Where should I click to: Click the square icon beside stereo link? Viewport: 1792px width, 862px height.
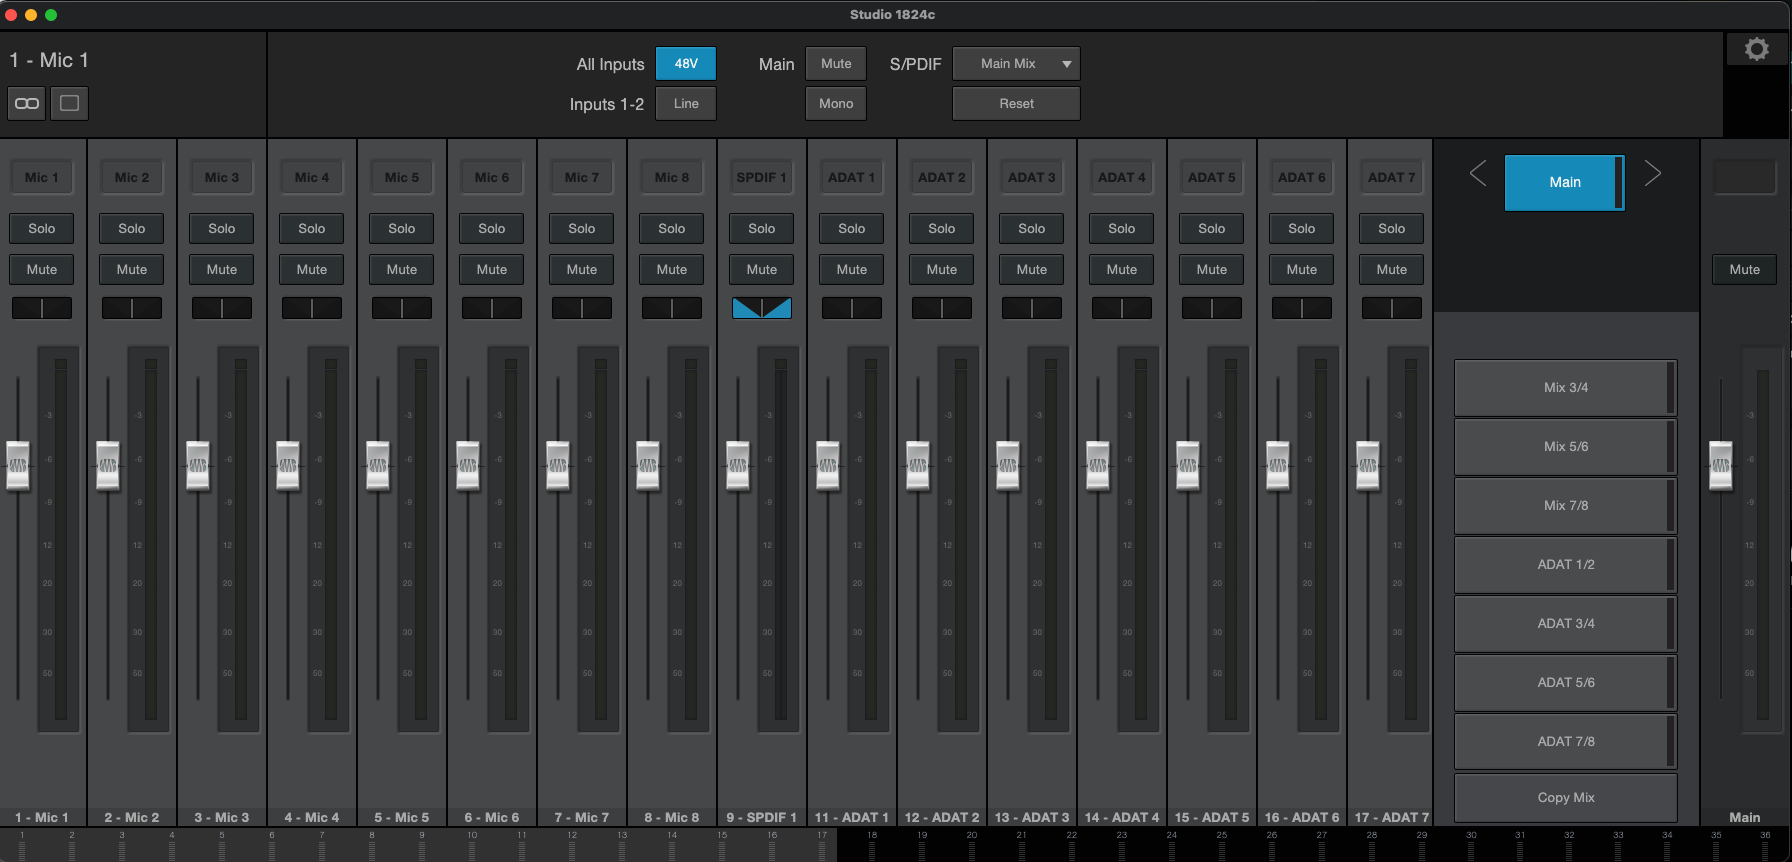[x=69, y=103]
